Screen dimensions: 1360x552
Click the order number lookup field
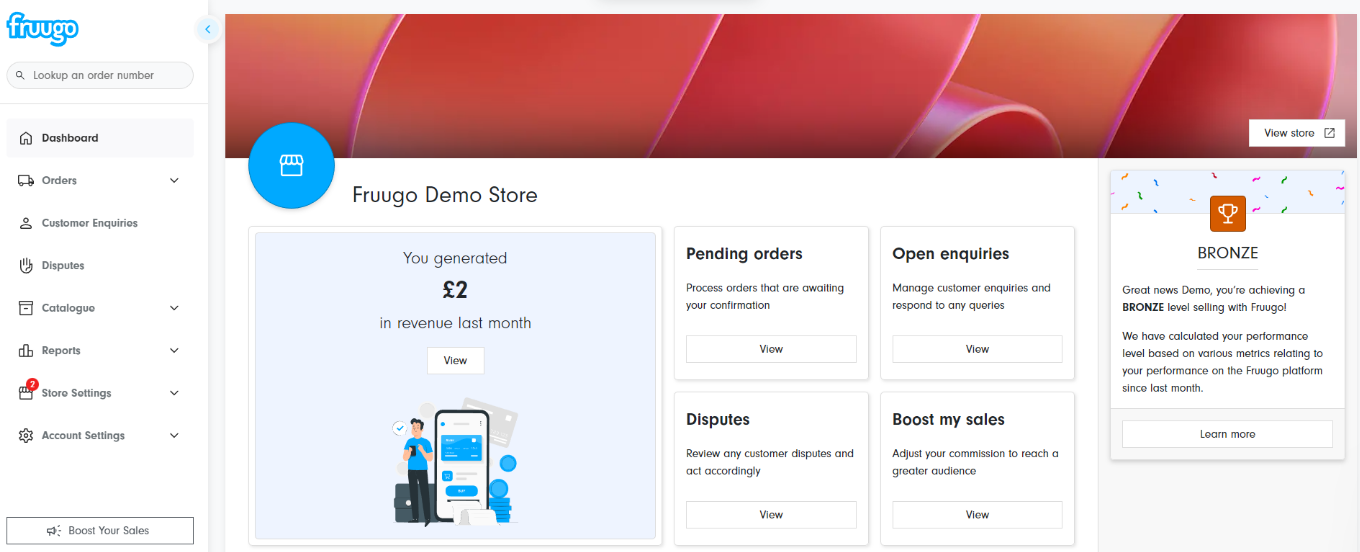pyautogui.click(x=100, y=75)
